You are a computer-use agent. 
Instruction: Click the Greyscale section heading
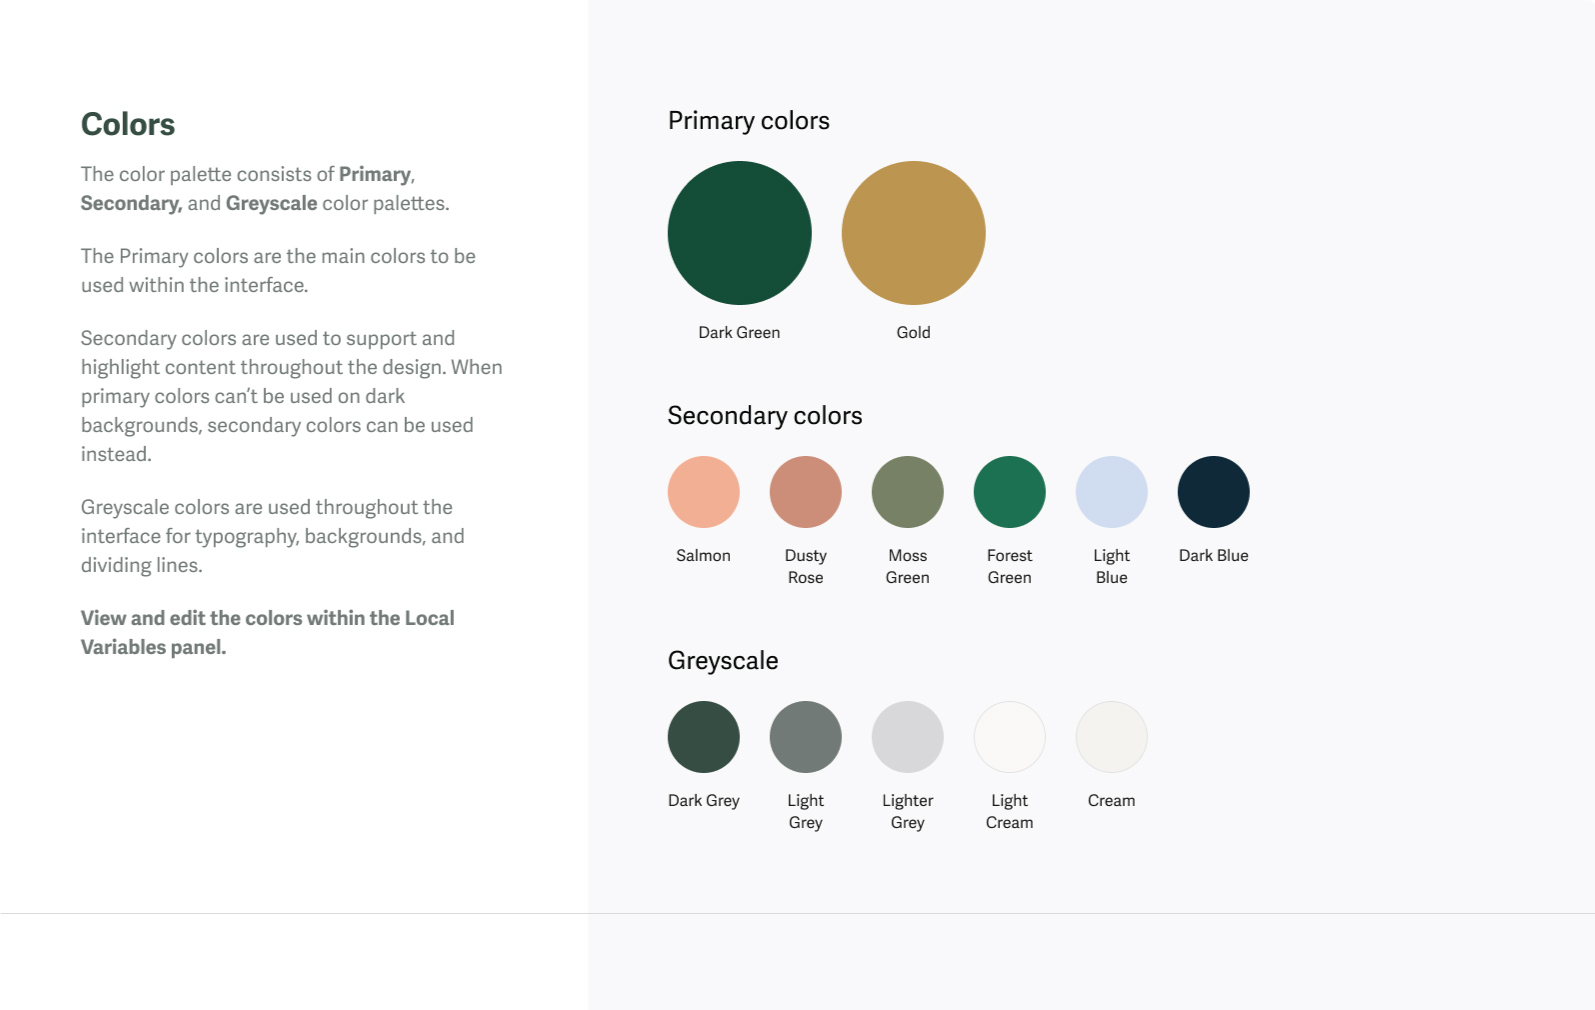723,661
